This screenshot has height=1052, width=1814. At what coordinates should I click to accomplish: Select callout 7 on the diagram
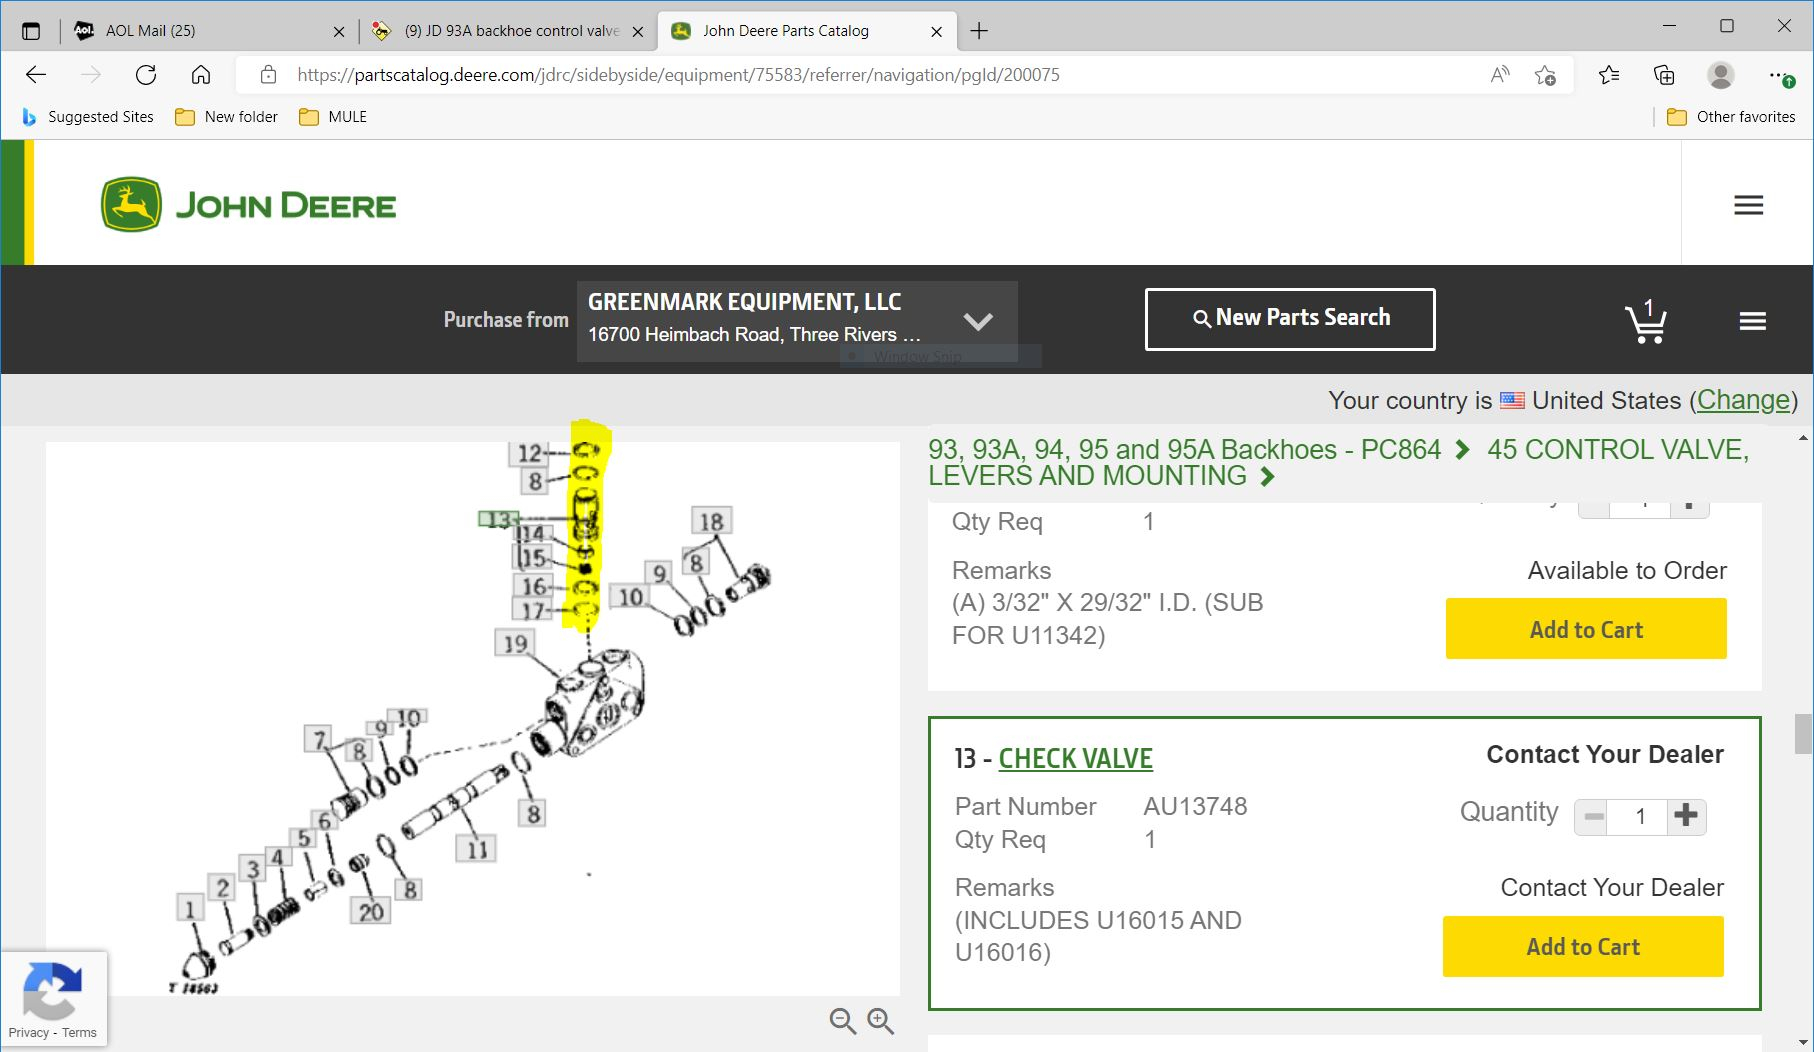tap(319, 739)
